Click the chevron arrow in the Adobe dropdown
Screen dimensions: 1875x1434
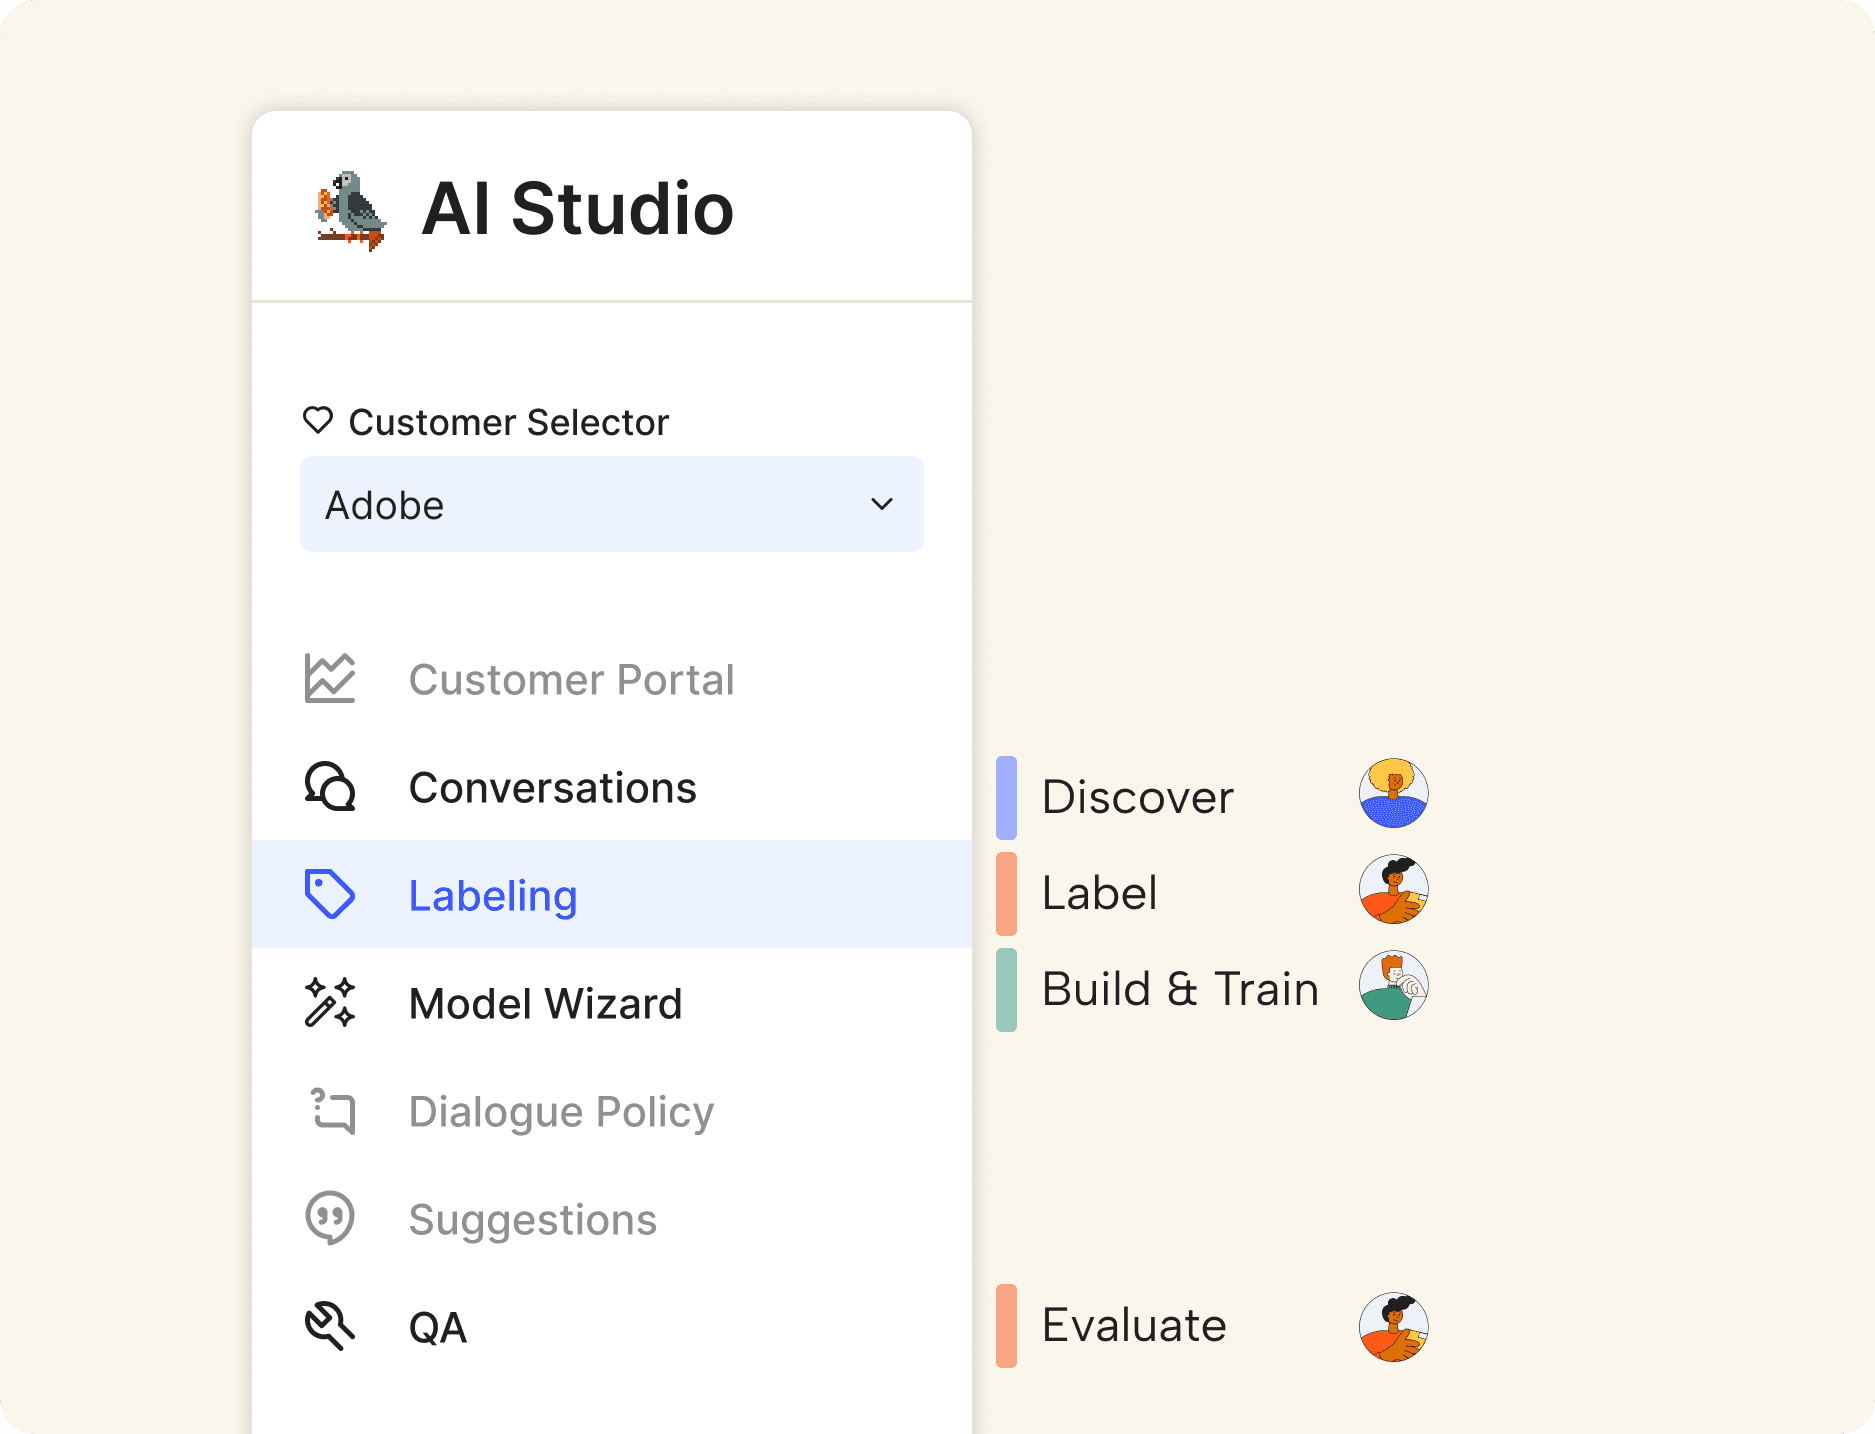coord(882,504)
